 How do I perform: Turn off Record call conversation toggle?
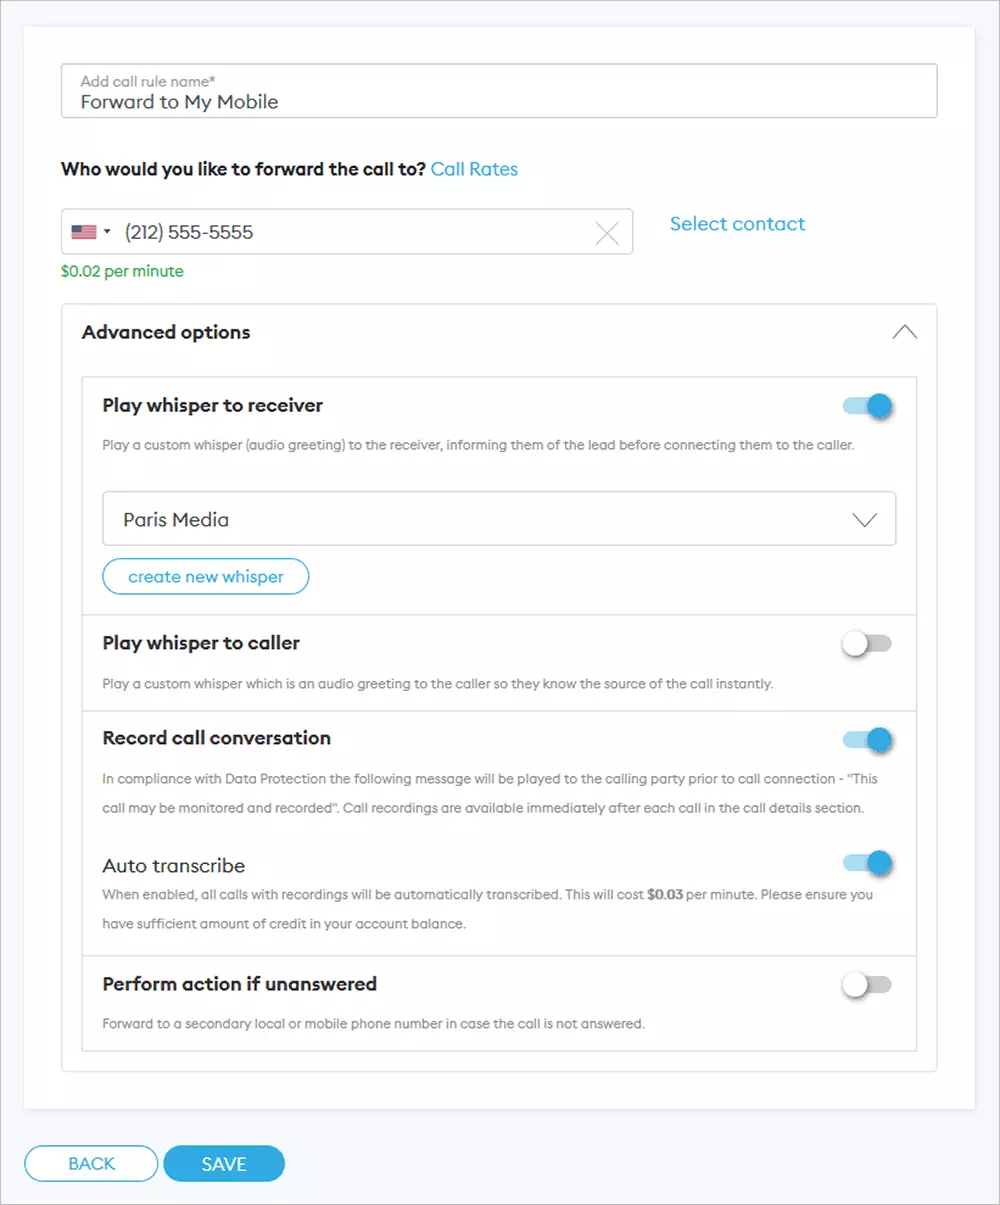(x=867, y=740)
